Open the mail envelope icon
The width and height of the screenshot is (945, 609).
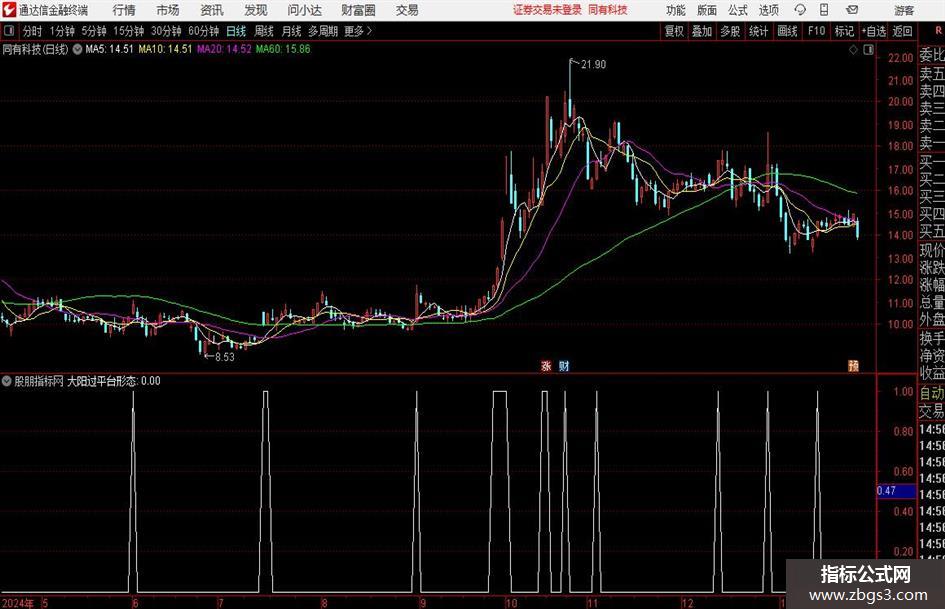tap(852, 10)
